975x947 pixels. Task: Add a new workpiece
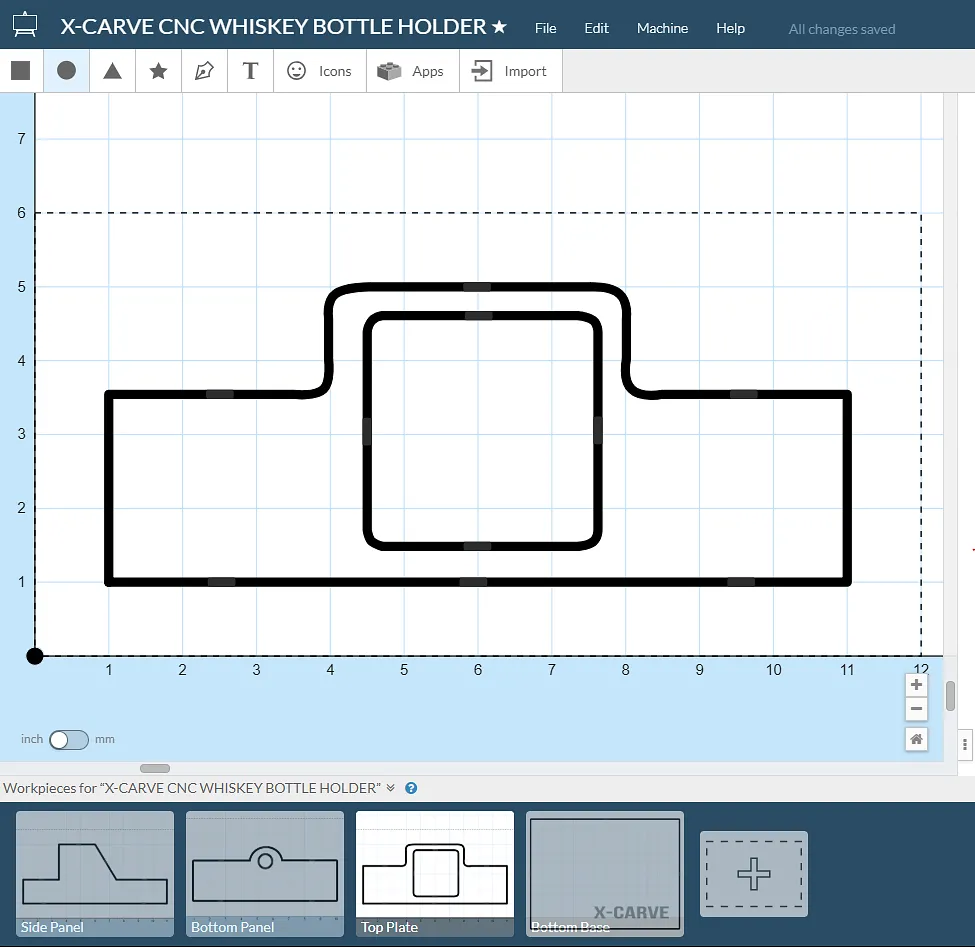[753, 874]
